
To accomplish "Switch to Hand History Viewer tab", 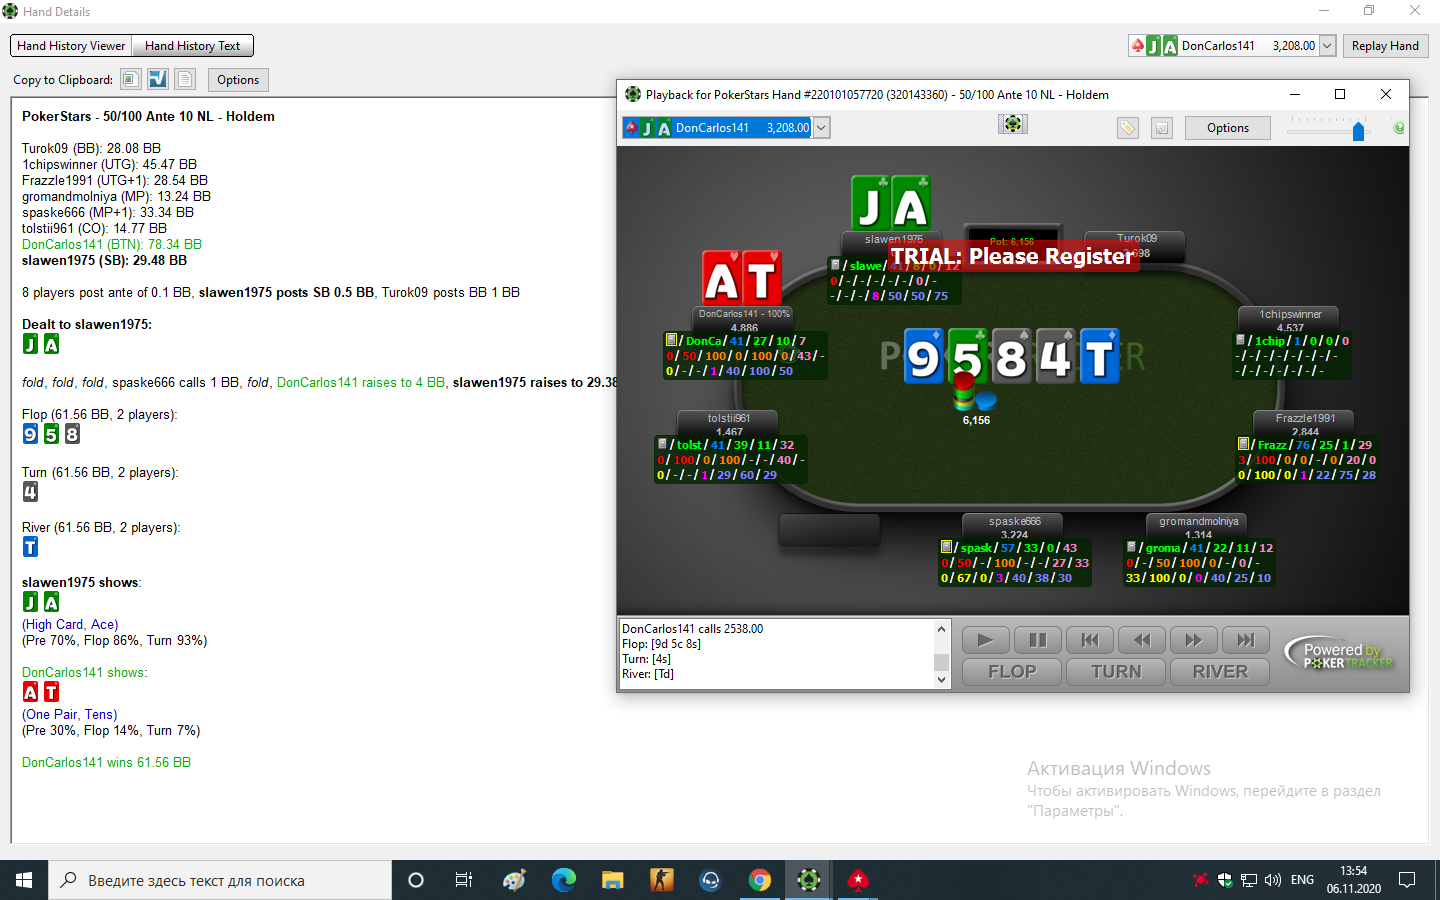I will click(71, 46).
